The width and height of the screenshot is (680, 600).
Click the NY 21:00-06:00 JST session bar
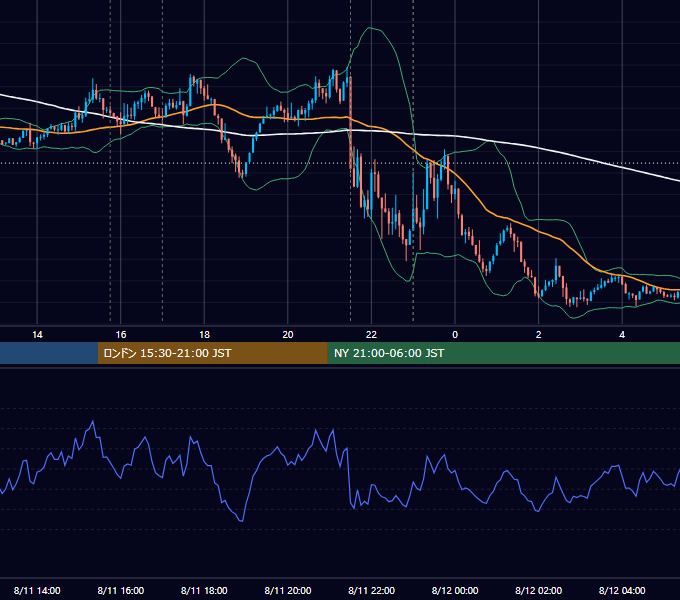click(503, 353)
